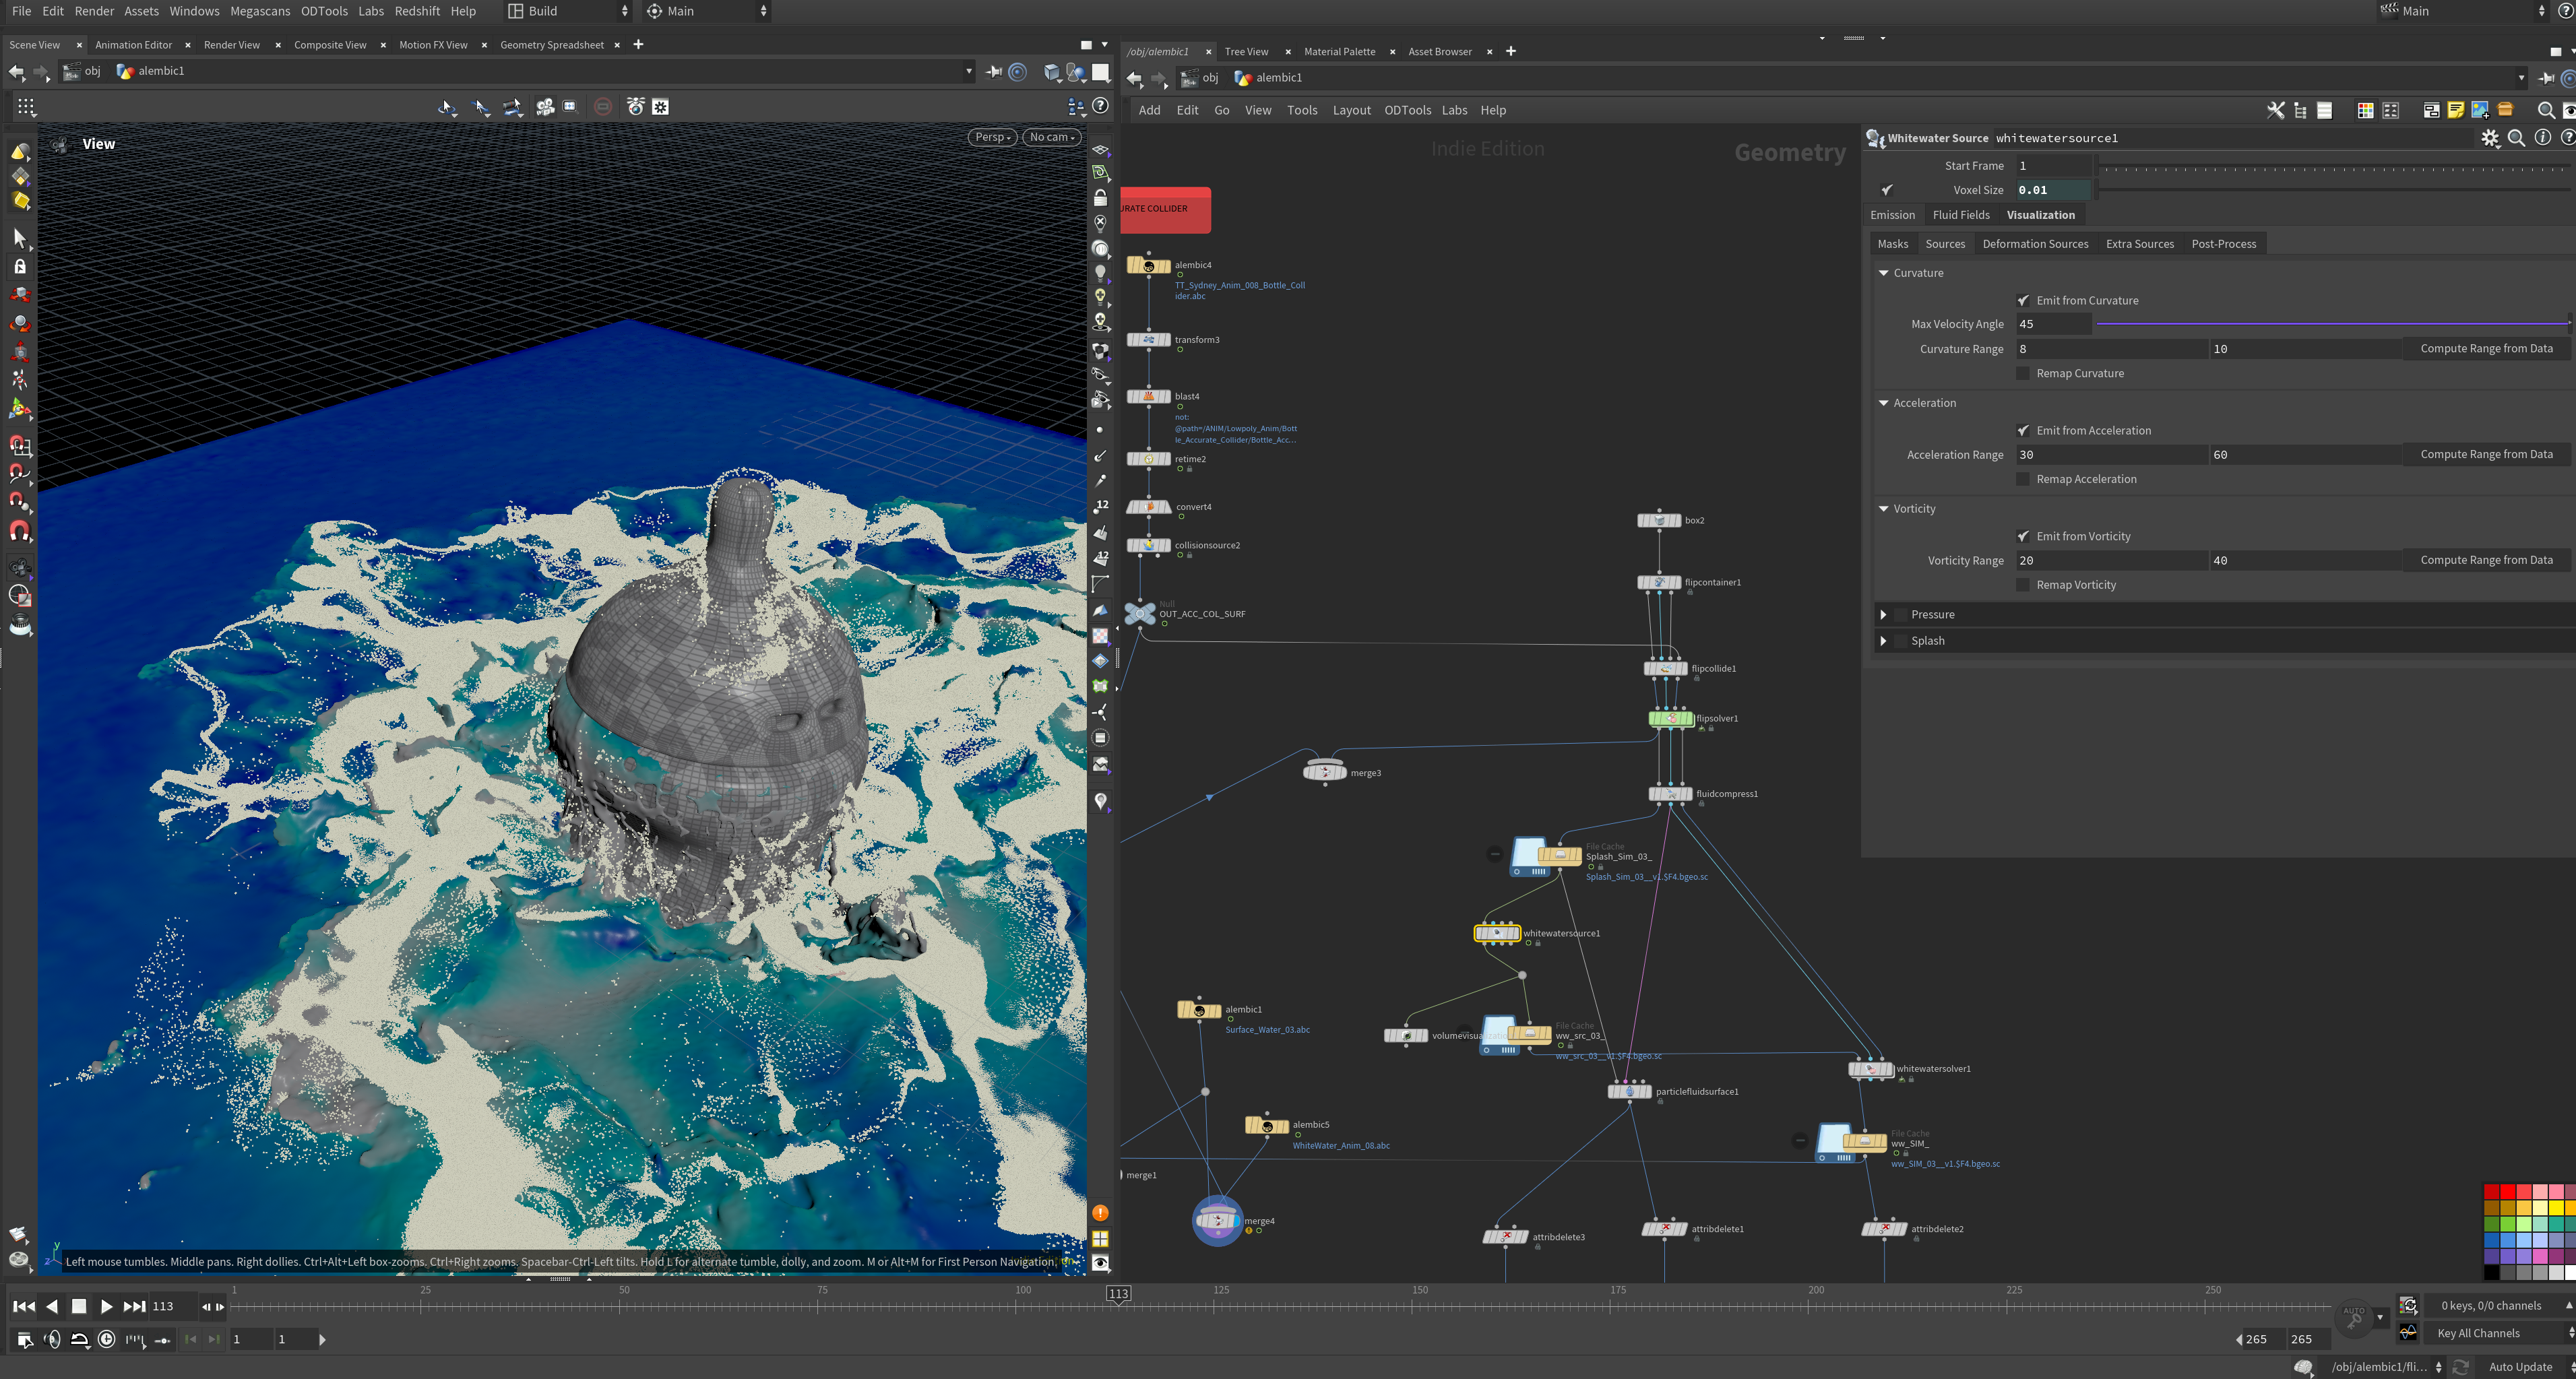The height and width of the screenshot is (1379, 2576).
Task: Click the network editor wrench tools icon
Action: (2276, 110)
